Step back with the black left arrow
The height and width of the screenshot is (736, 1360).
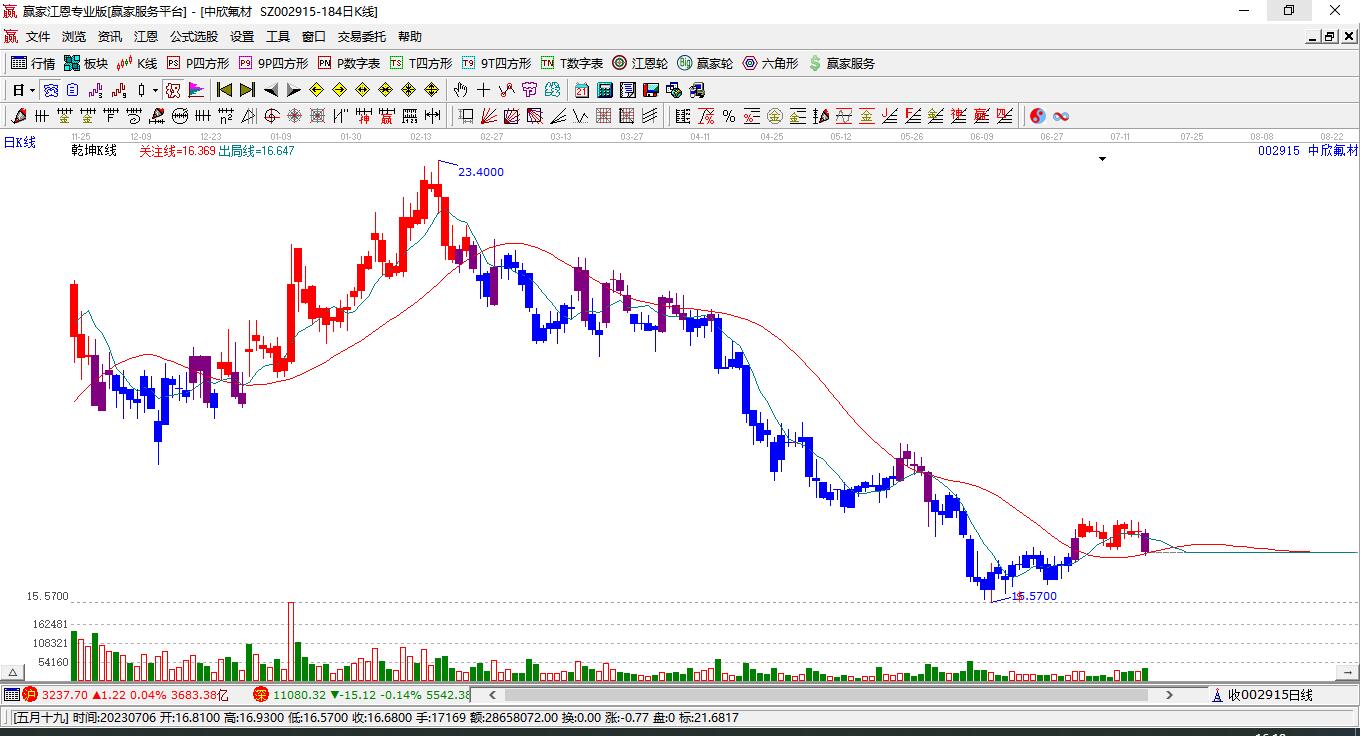(x=271, y=90)
